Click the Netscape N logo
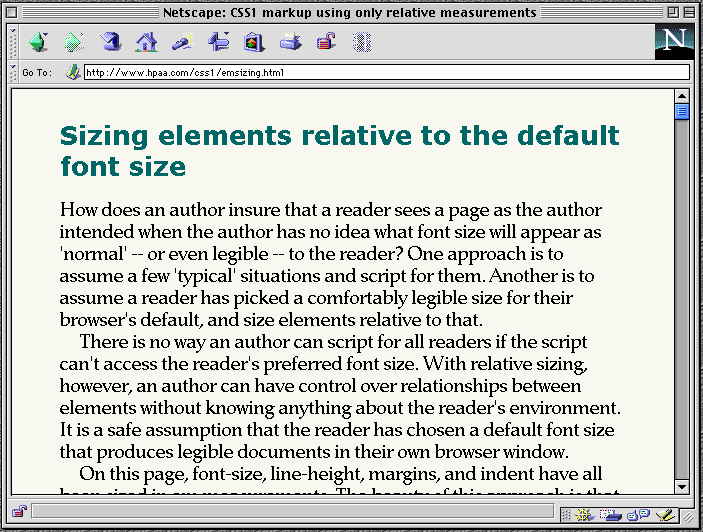This screenshot has width=703, height=532. point(674,42)
